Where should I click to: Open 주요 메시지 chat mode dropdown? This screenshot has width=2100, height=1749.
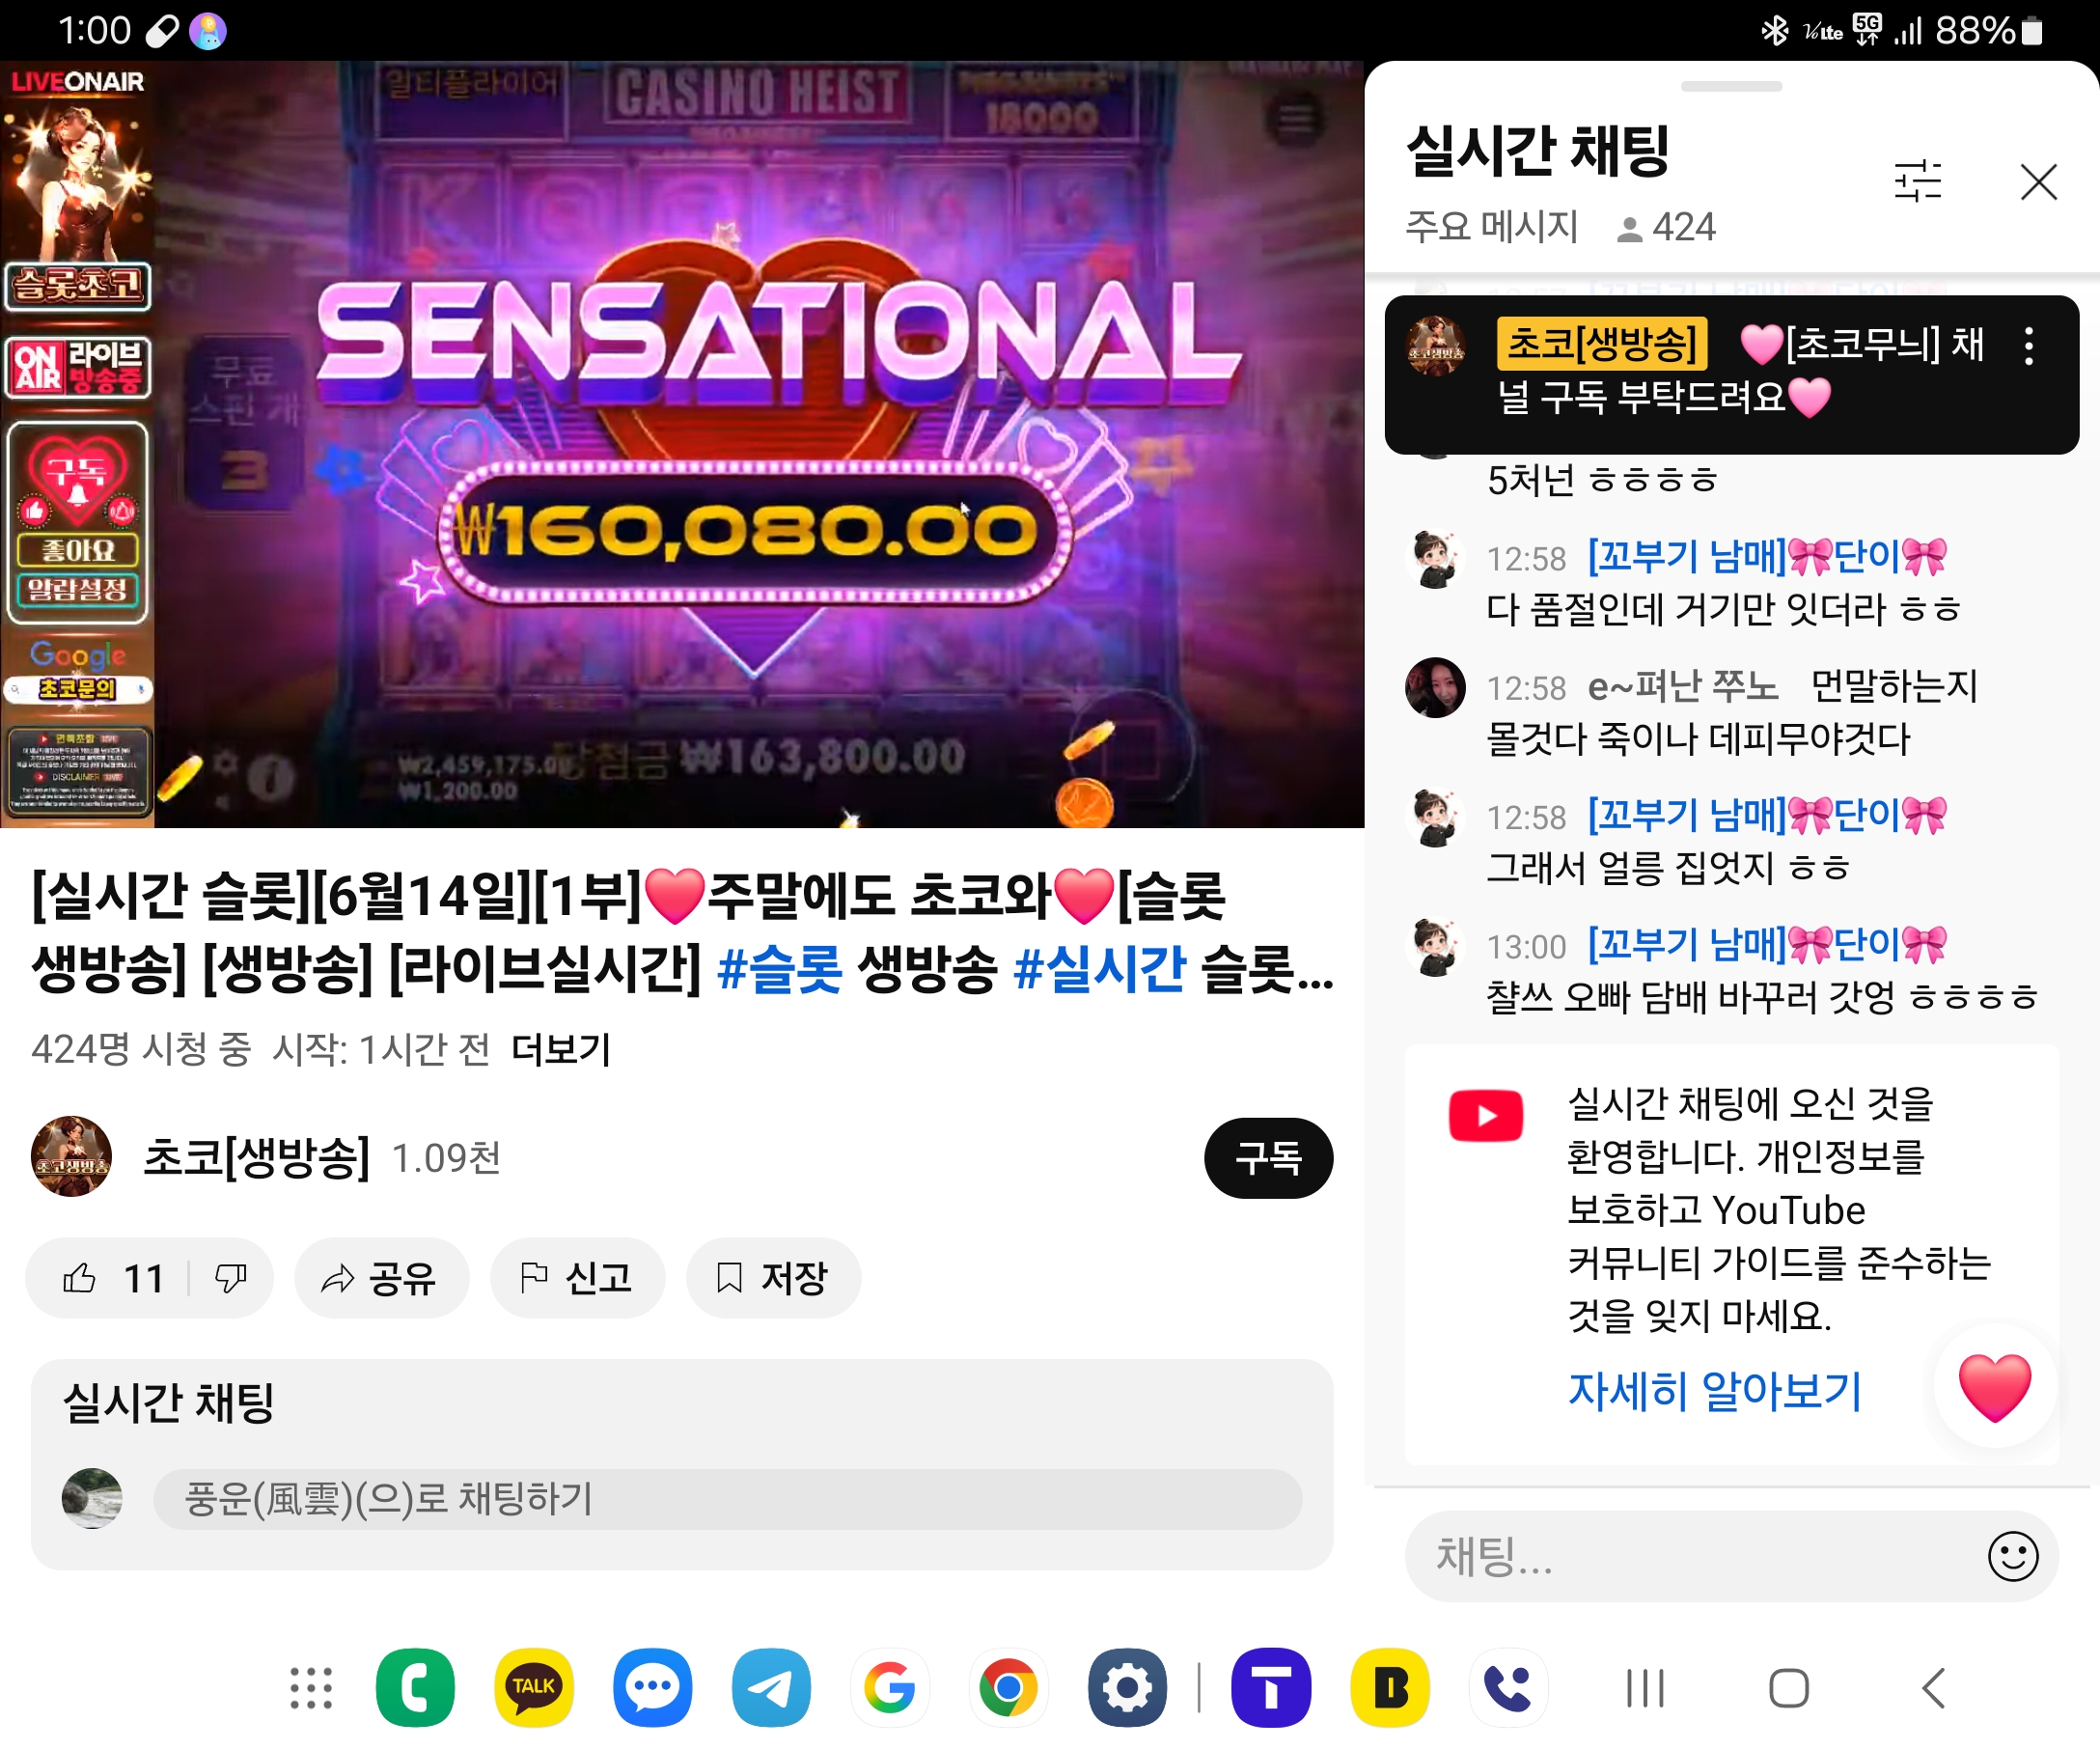tap(1490, 227)
